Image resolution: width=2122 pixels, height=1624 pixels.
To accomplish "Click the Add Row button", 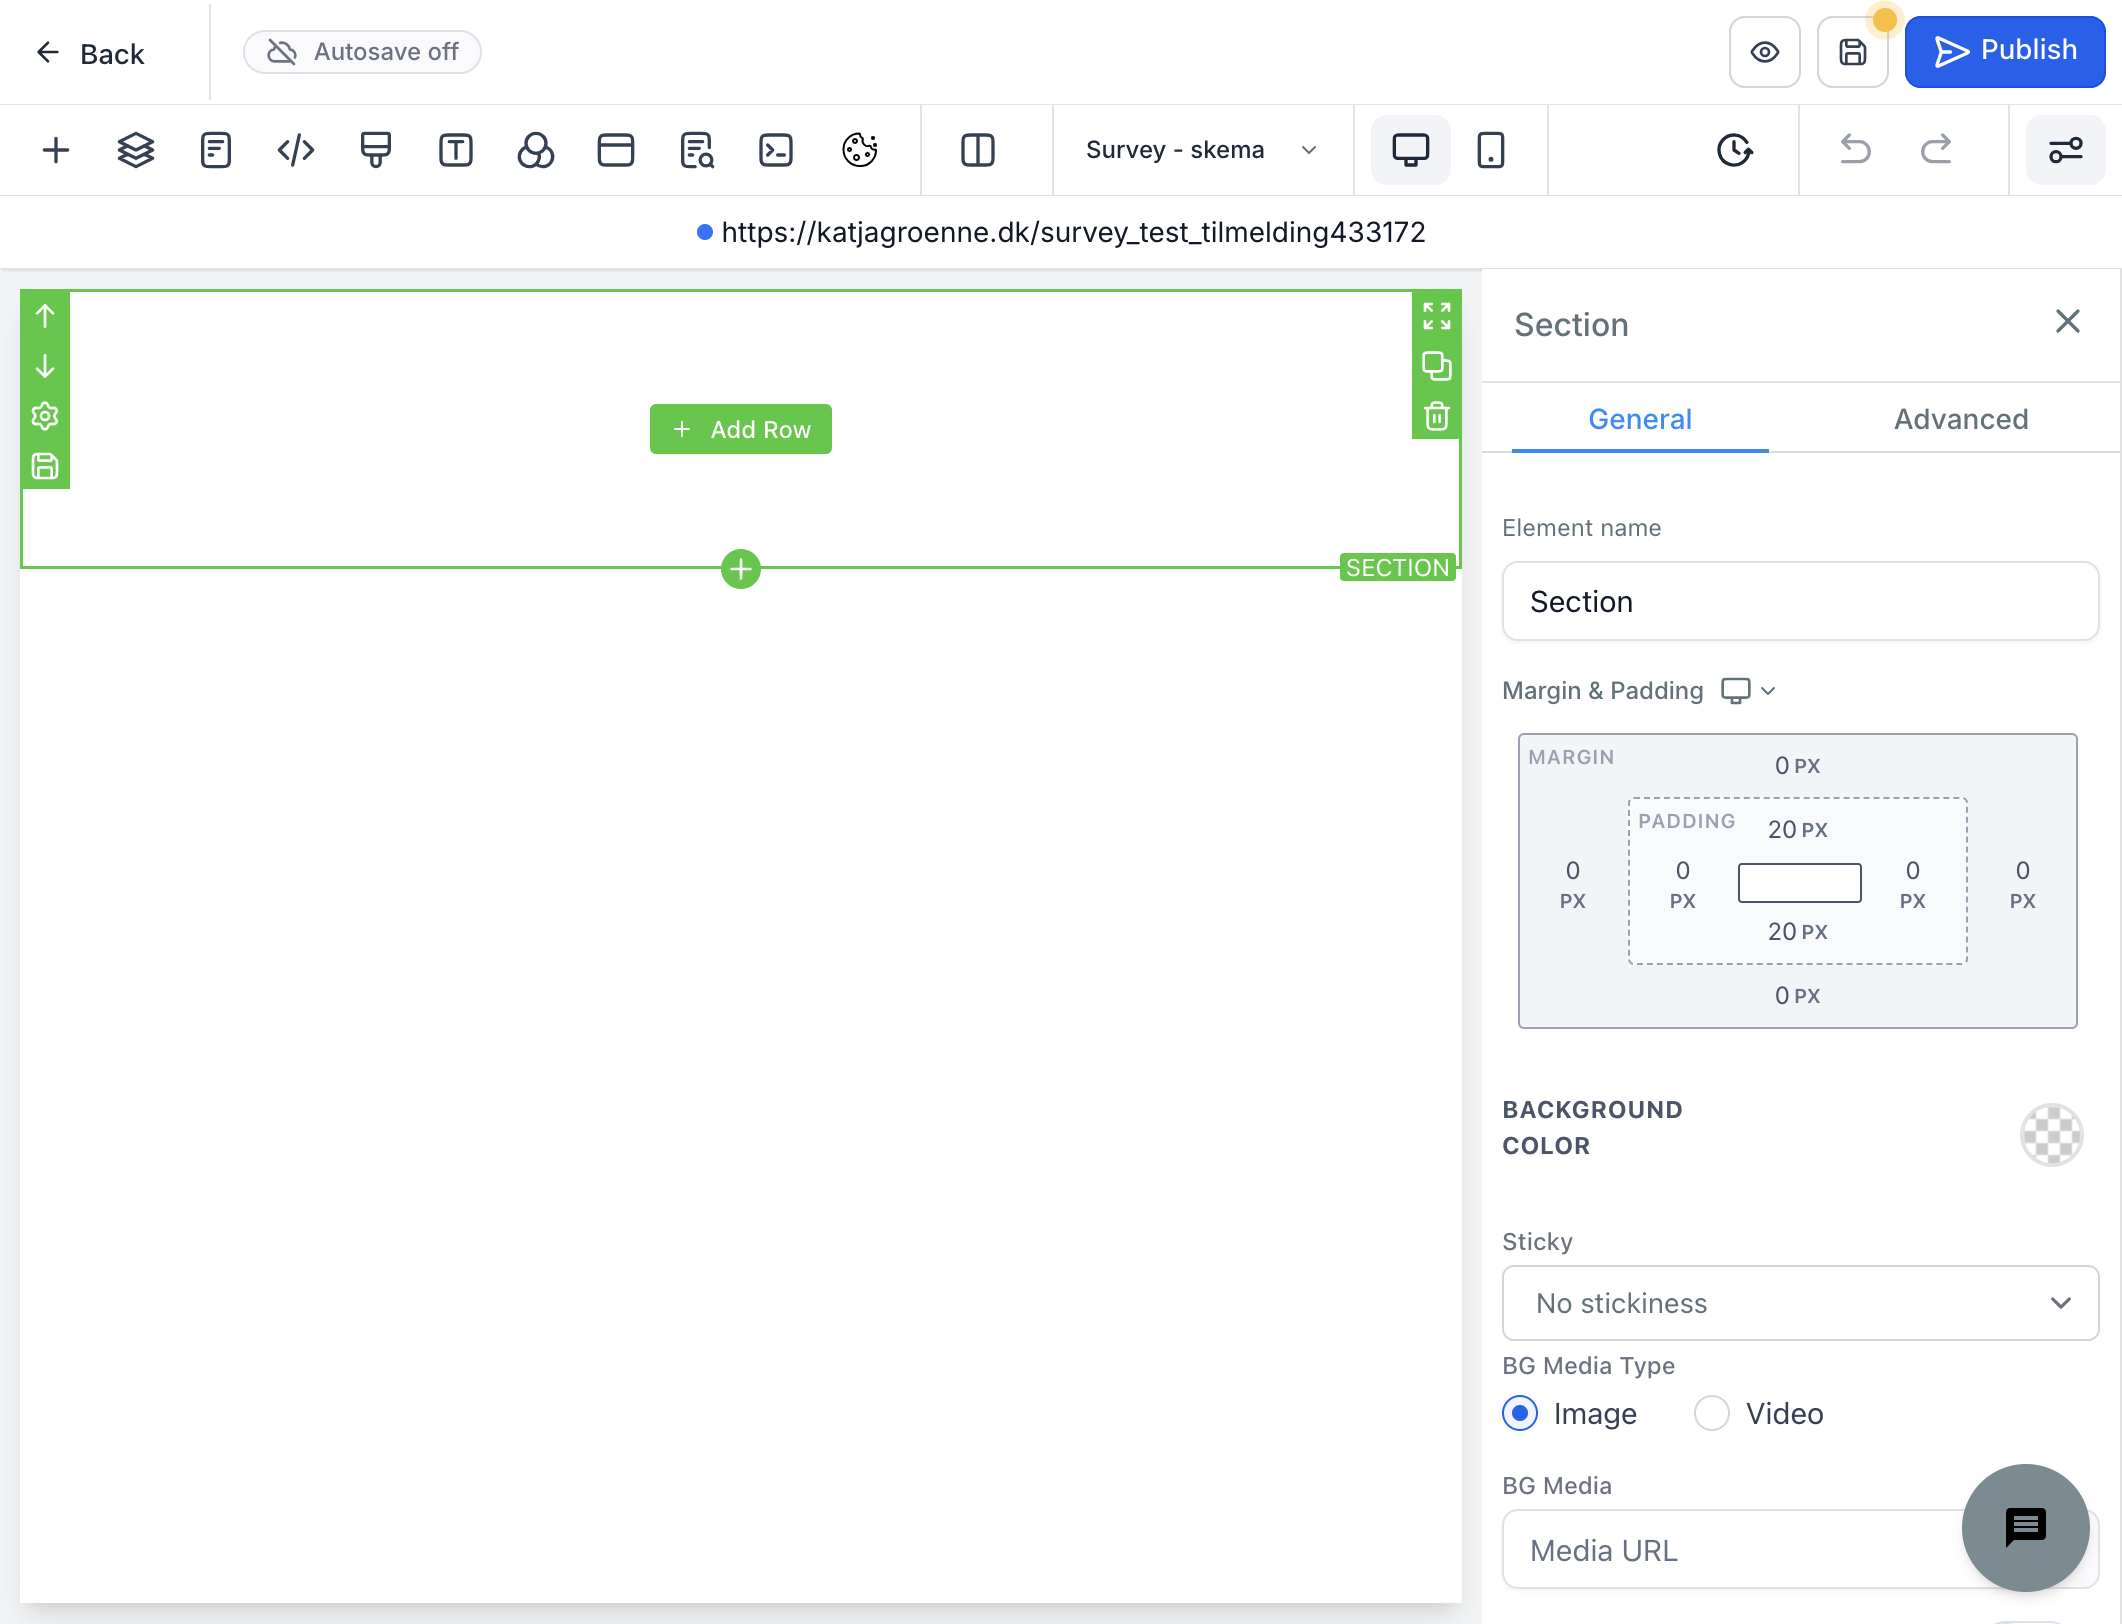I will [x=741, y=429].
